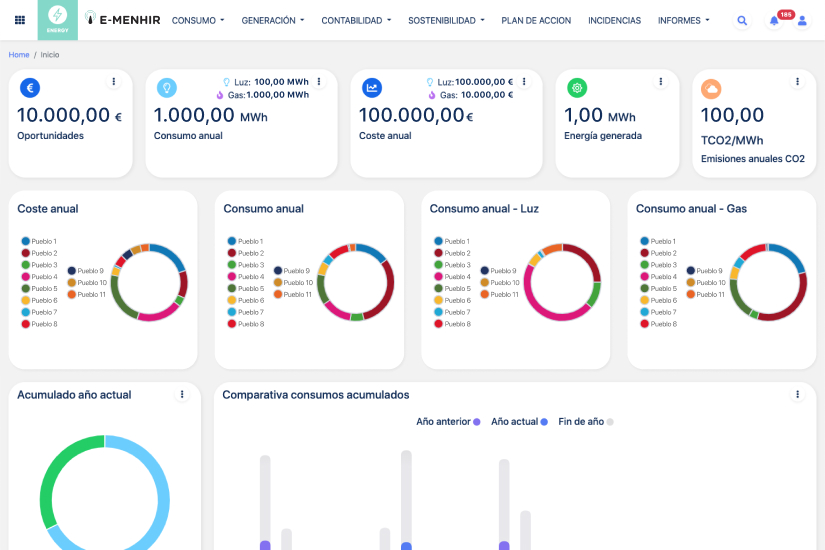The image size is (825, 550).
Task: Toggle Pueblo 2 in Consumo anual legend
Action: (246, 253)
